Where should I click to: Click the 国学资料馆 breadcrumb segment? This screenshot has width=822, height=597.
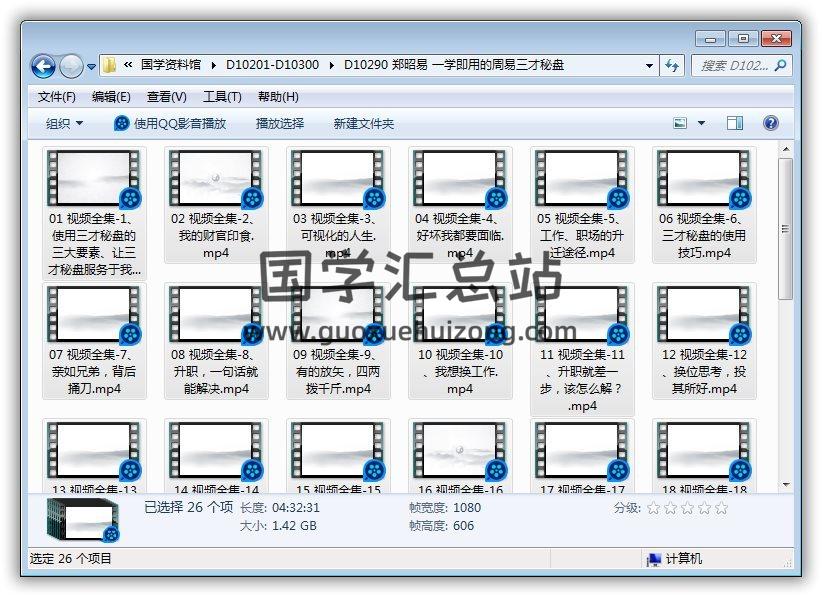coord(171,65)
